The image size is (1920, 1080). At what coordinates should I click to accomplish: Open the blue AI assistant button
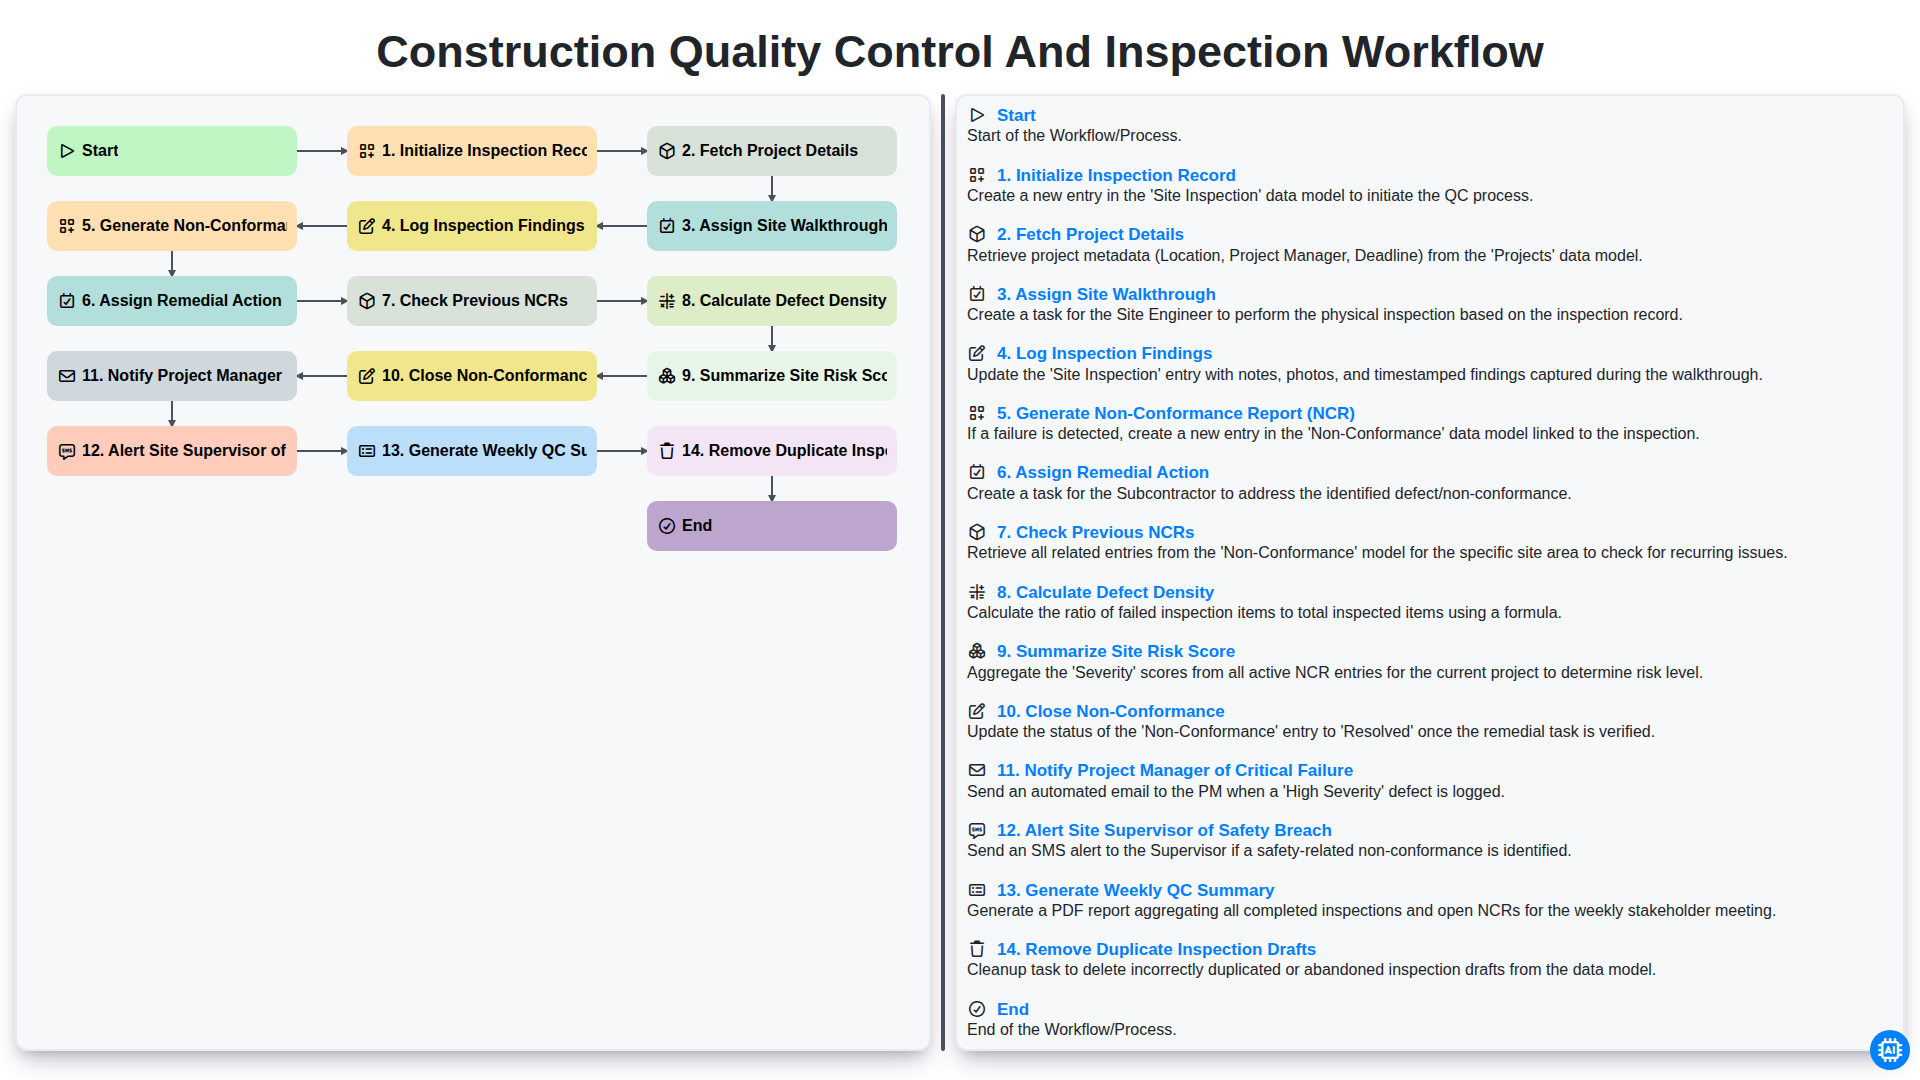[1889, 1050]
